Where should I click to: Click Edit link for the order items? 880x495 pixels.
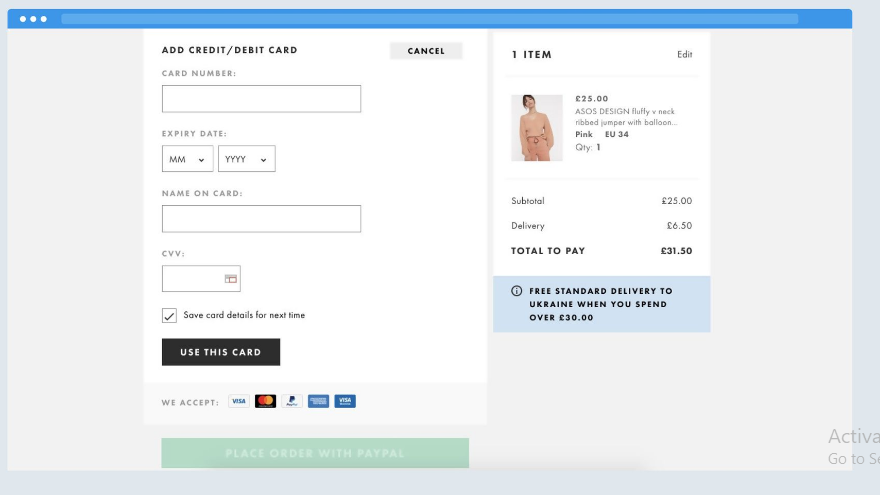pyautogui.click(x=684, y=55)
